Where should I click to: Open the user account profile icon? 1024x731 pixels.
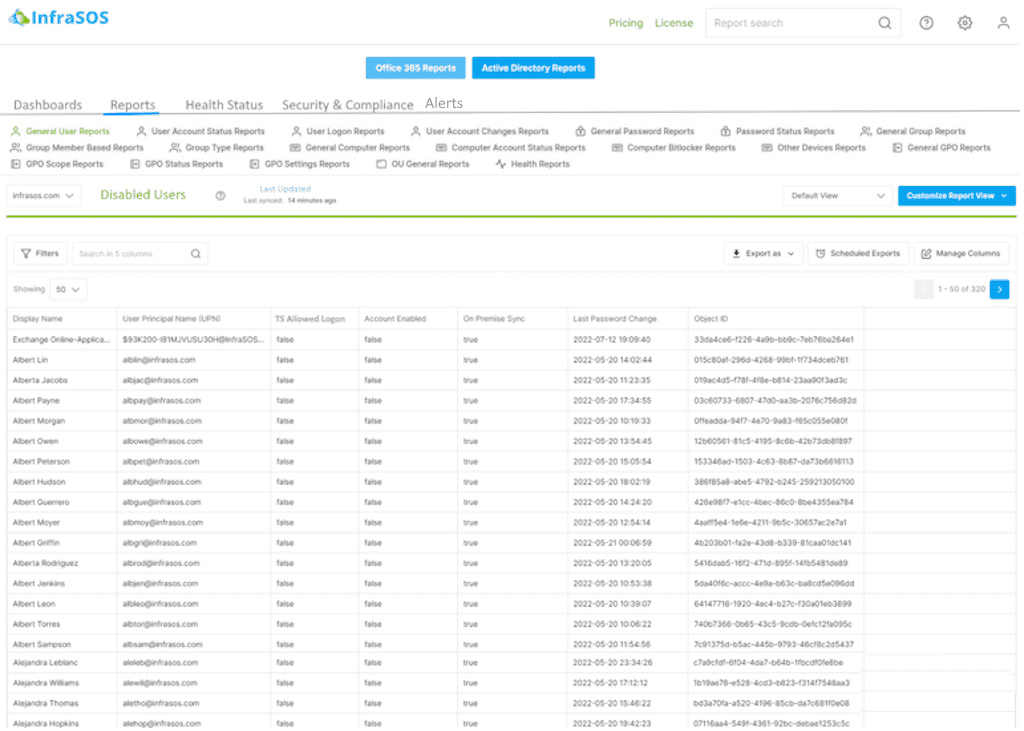pos(1003,21)
